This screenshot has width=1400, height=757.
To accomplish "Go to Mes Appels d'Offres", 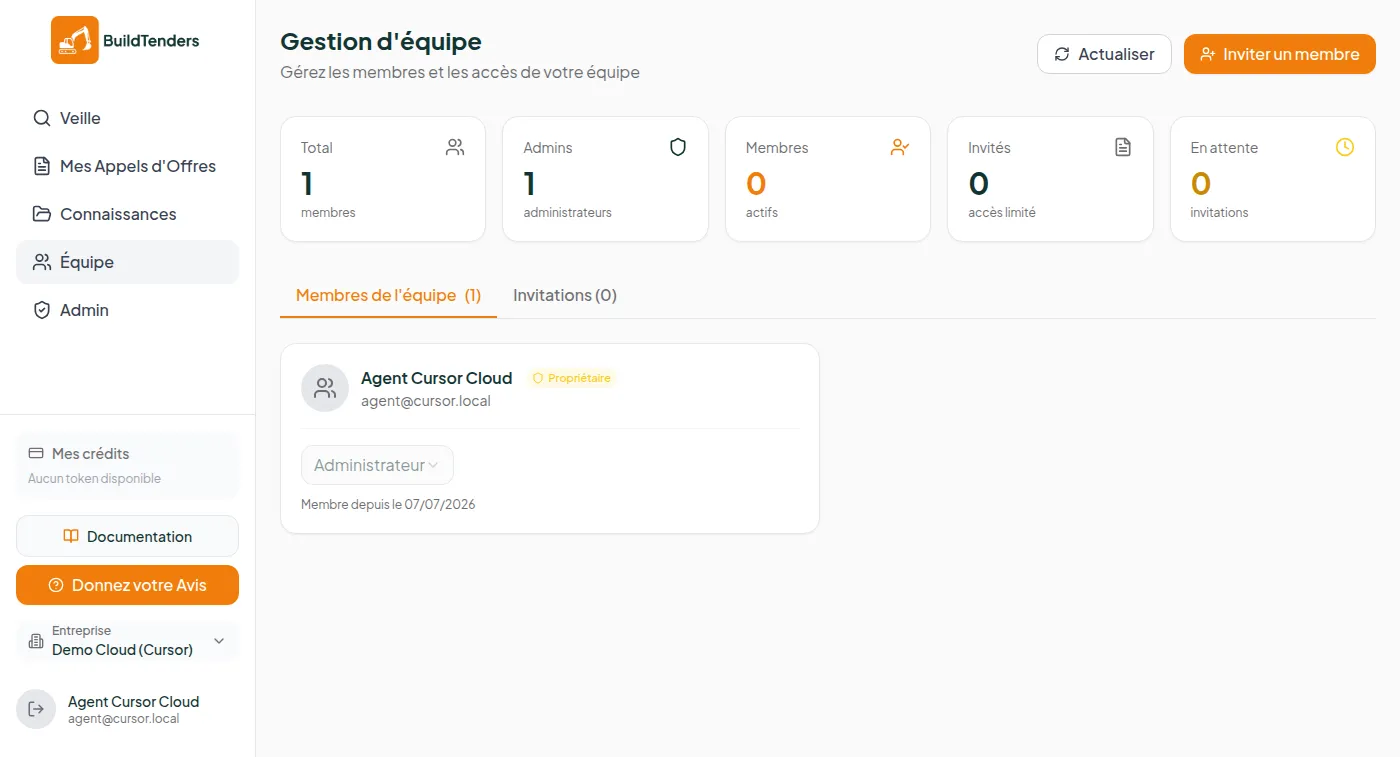I will pos(127,166).
